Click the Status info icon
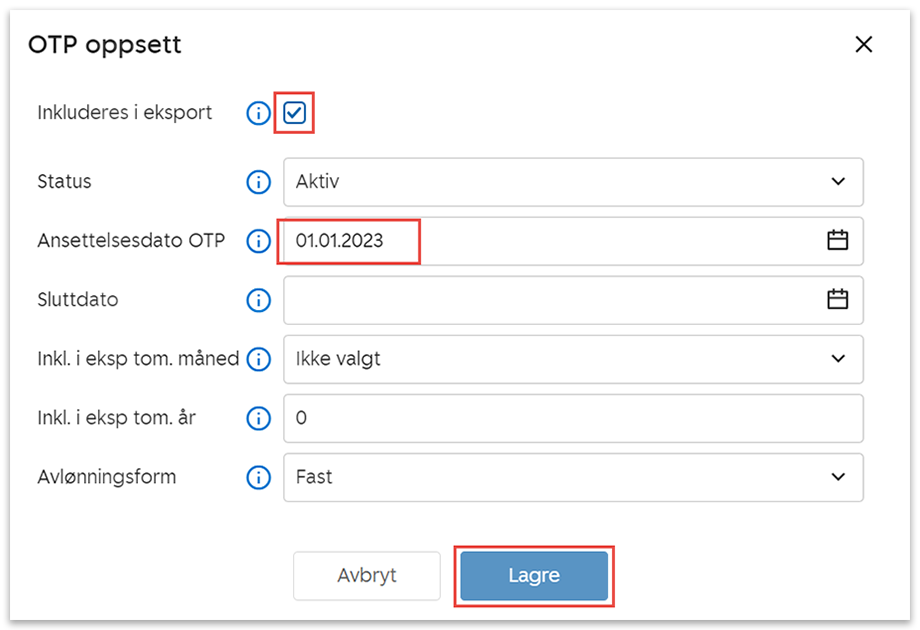920x630 pixels. point(258,182)
